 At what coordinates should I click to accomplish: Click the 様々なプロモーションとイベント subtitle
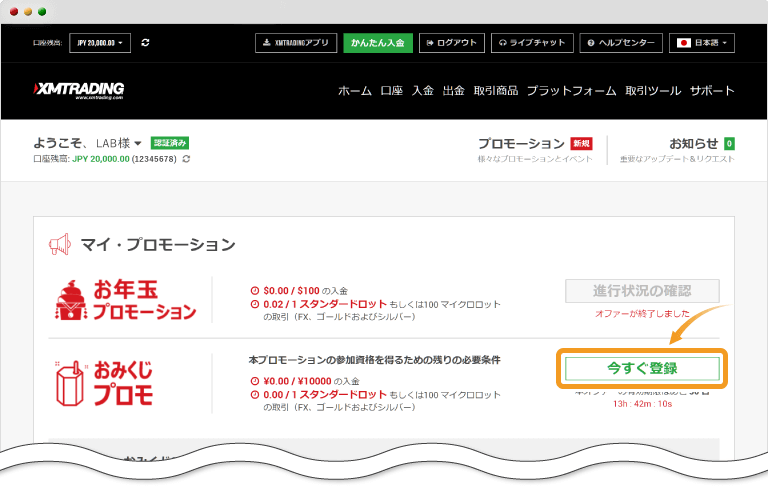point(535,159)
